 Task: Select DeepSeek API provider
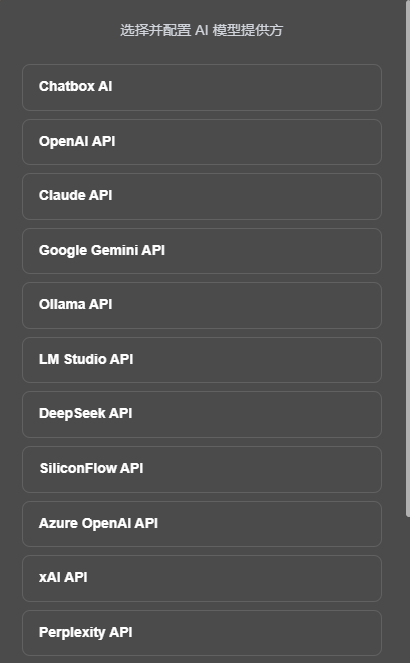(x=202, y=414)
